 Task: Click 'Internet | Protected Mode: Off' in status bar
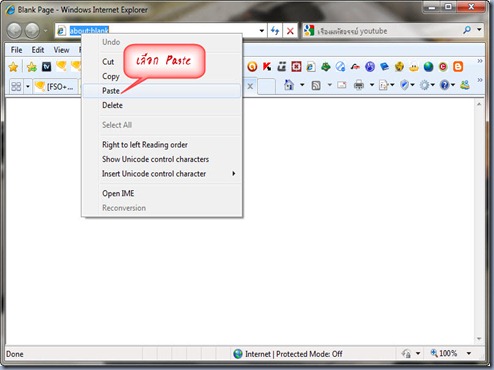coord(294,354)
